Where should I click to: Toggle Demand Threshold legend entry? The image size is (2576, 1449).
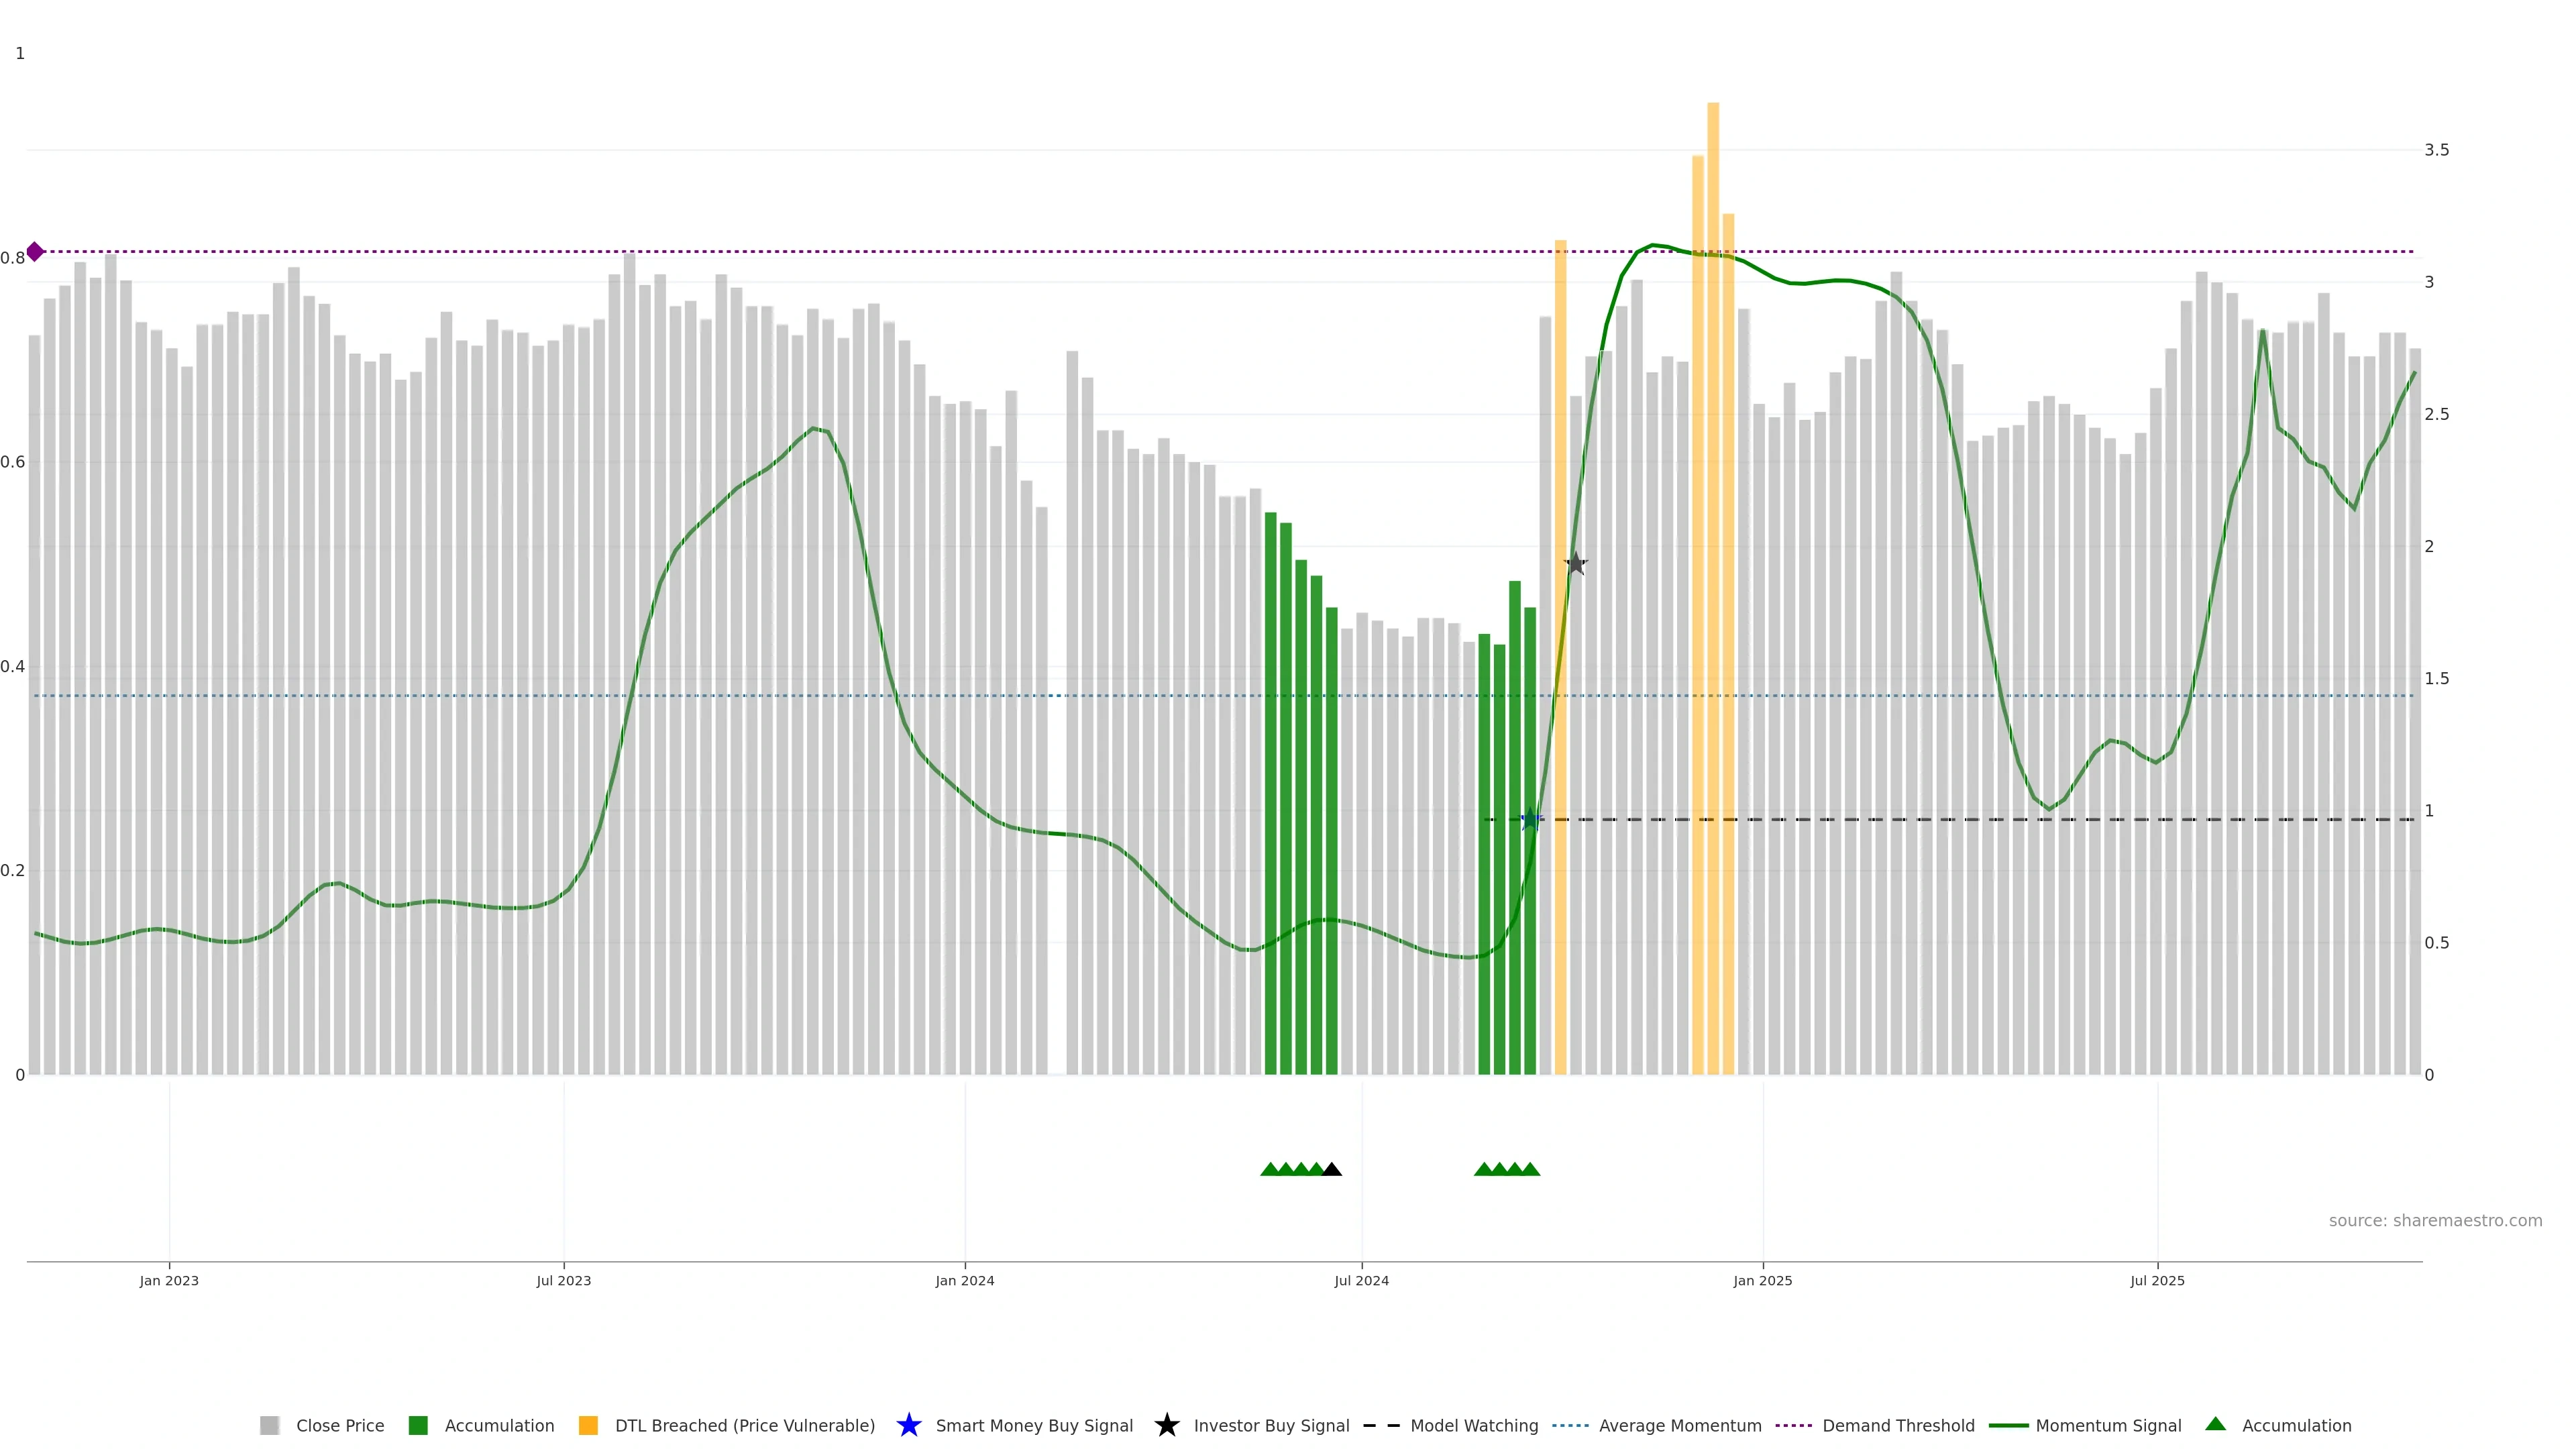[1897, 1425]
